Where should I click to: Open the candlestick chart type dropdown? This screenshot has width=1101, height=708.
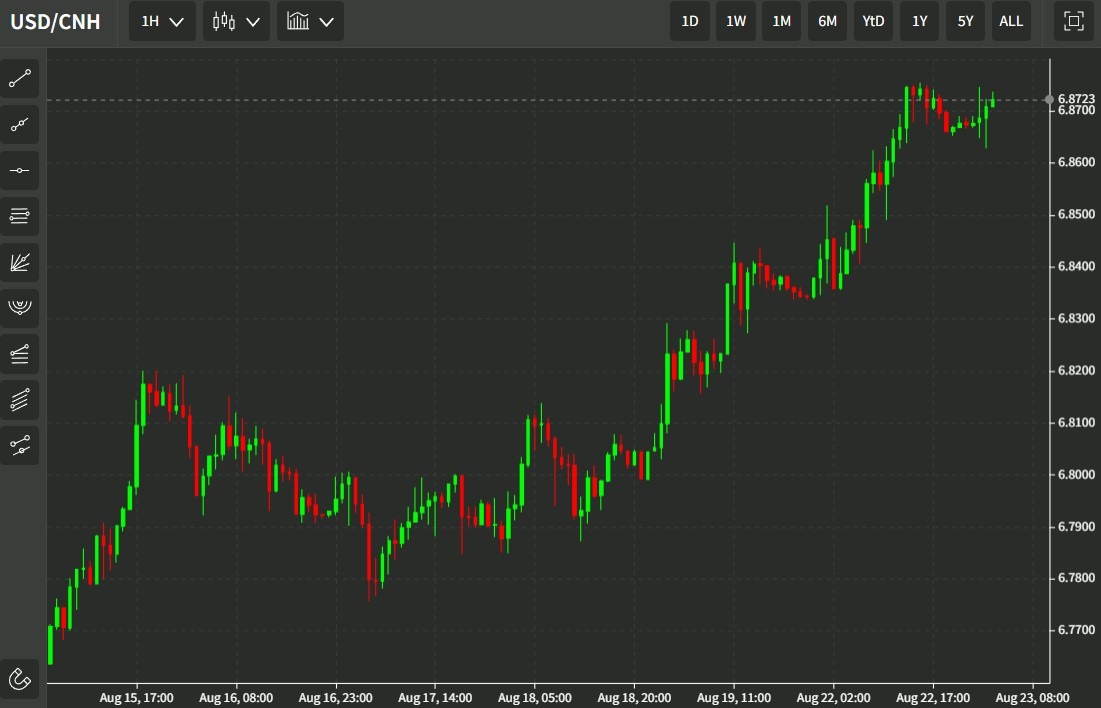tap(236, 21)
